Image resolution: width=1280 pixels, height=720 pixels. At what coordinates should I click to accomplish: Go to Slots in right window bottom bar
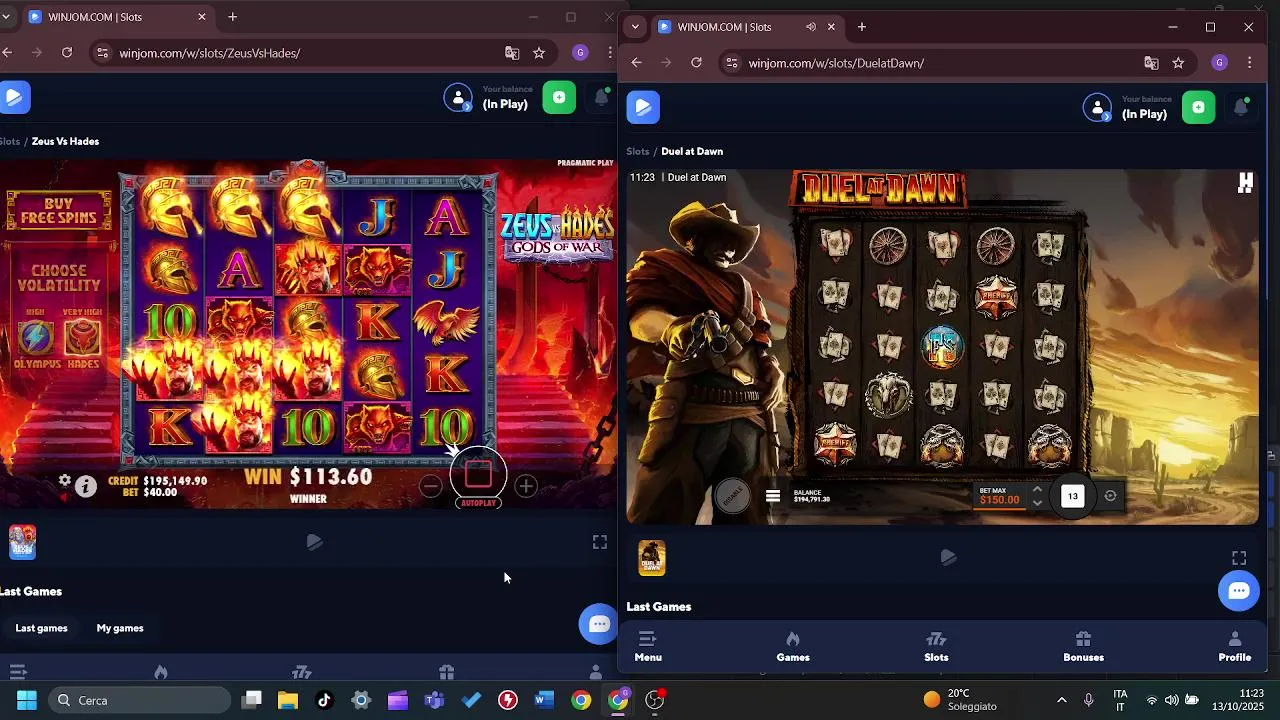[x=936, y=647]
